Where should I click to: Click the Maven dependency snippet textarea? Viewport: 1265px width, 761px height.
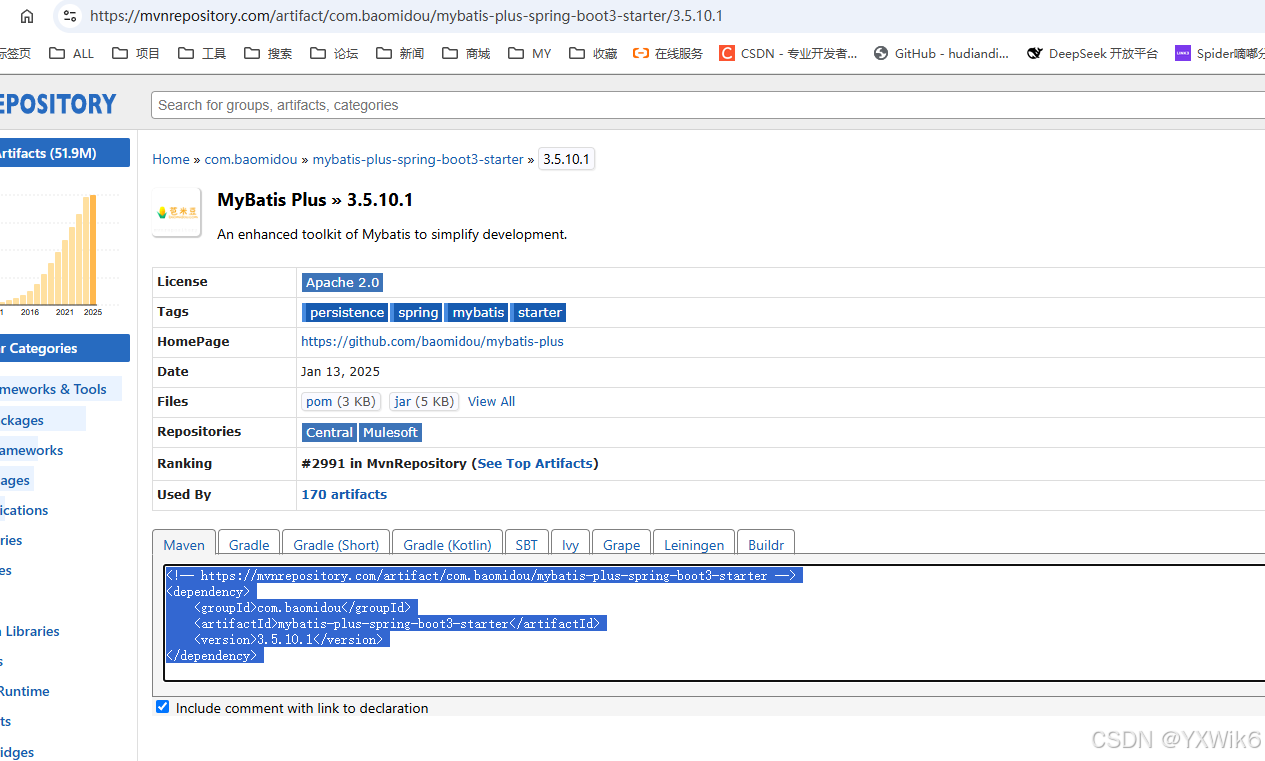(714, 623)
